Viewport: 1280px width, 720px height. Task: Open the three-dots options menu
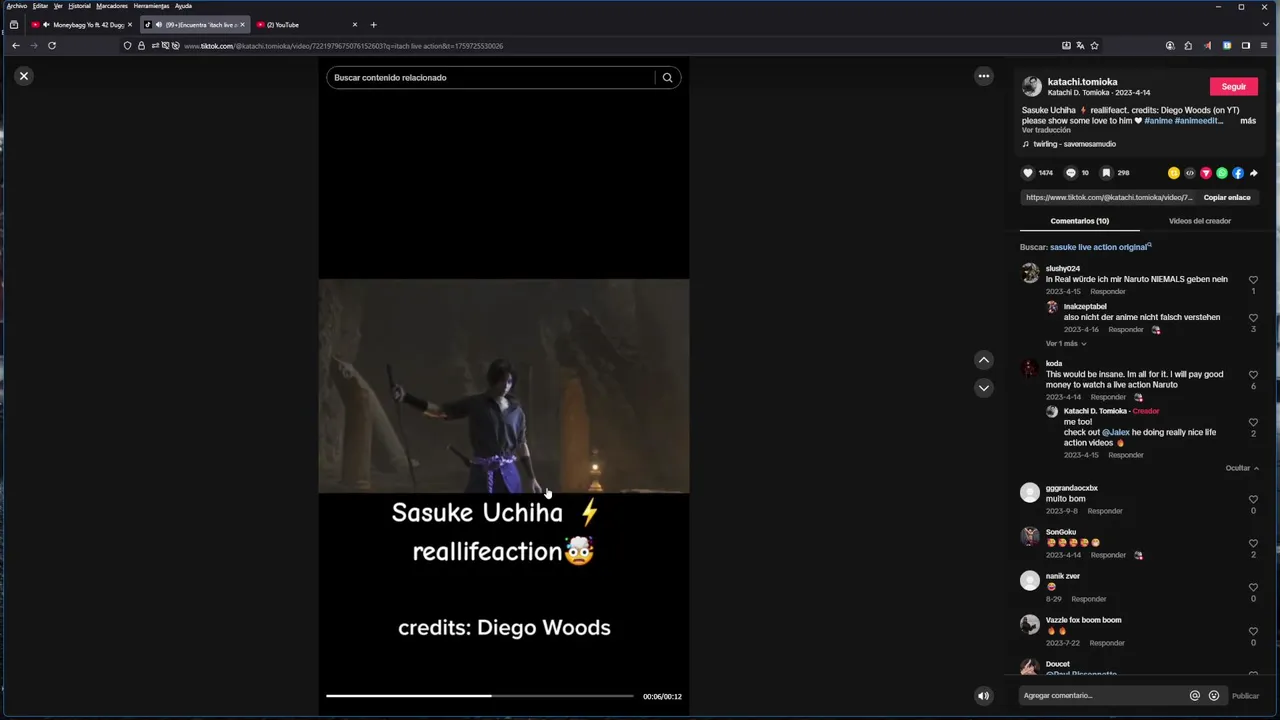(984, 76)
